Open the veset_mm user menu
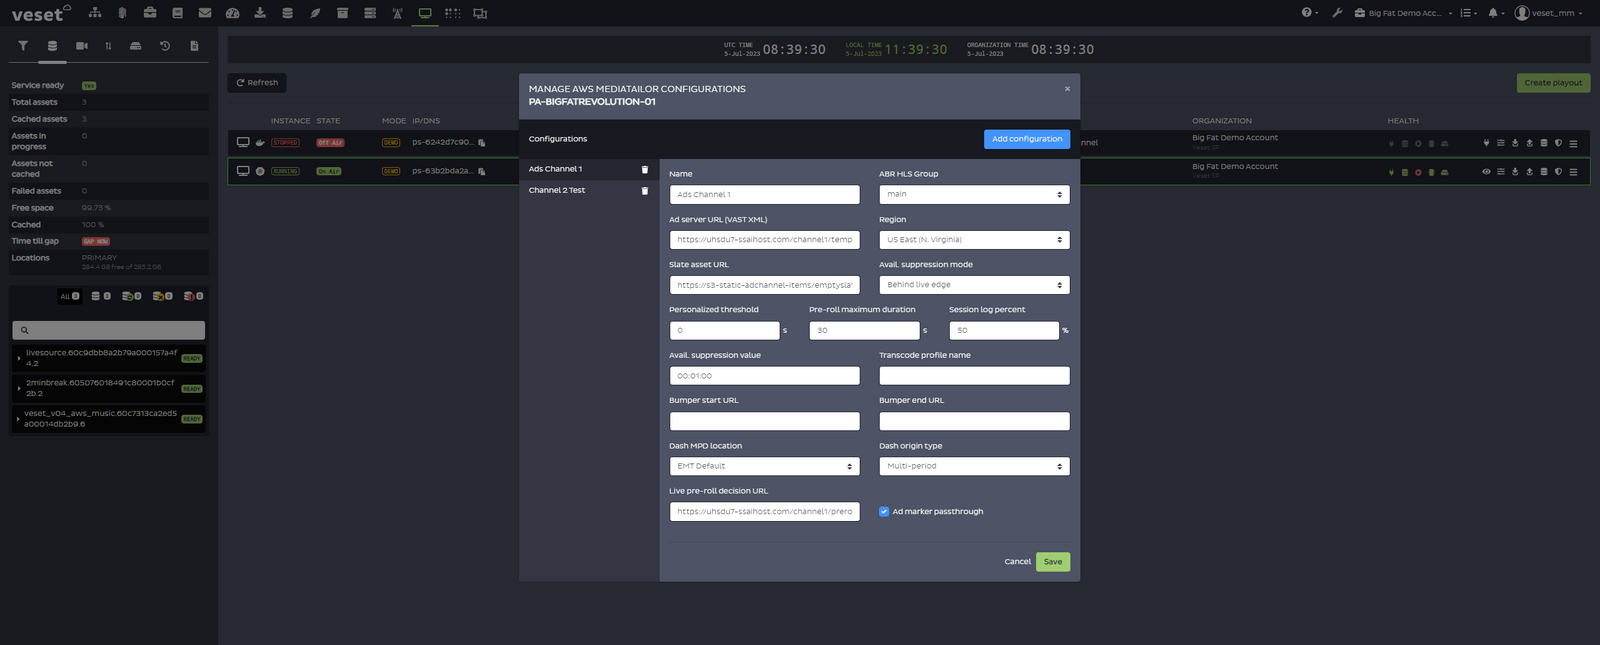This screenshot has width=1600, height=645. point(1548,13)
